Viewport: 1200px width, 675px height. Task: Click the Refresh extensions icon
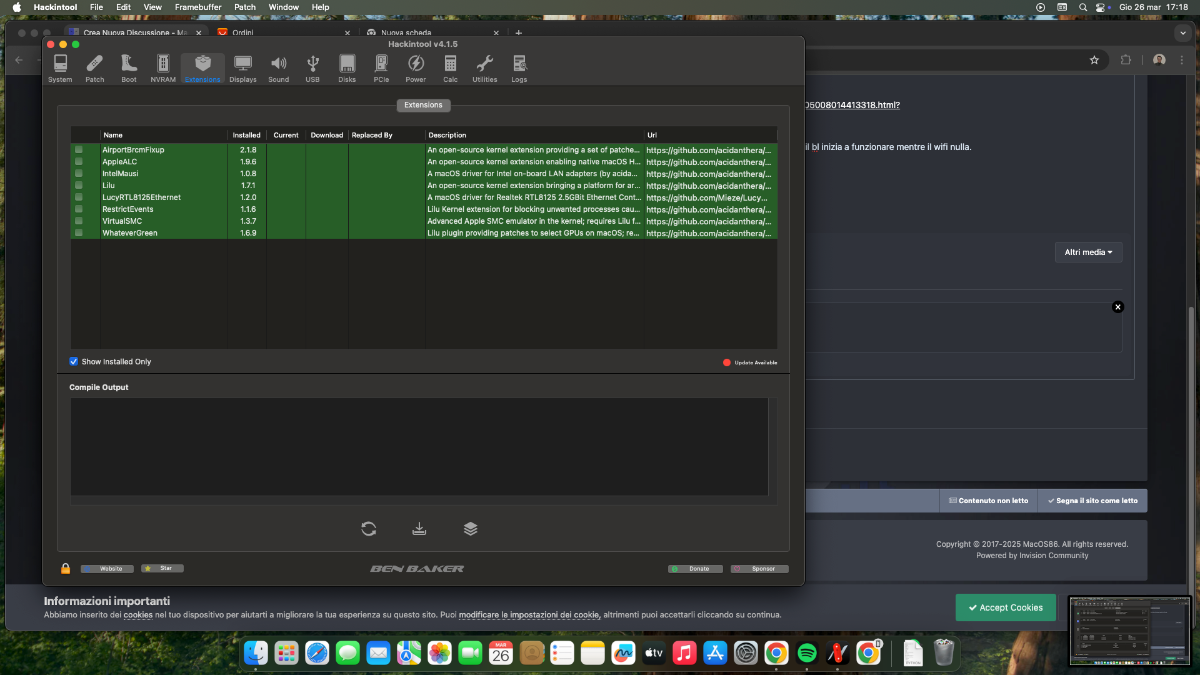pos(369,529)
